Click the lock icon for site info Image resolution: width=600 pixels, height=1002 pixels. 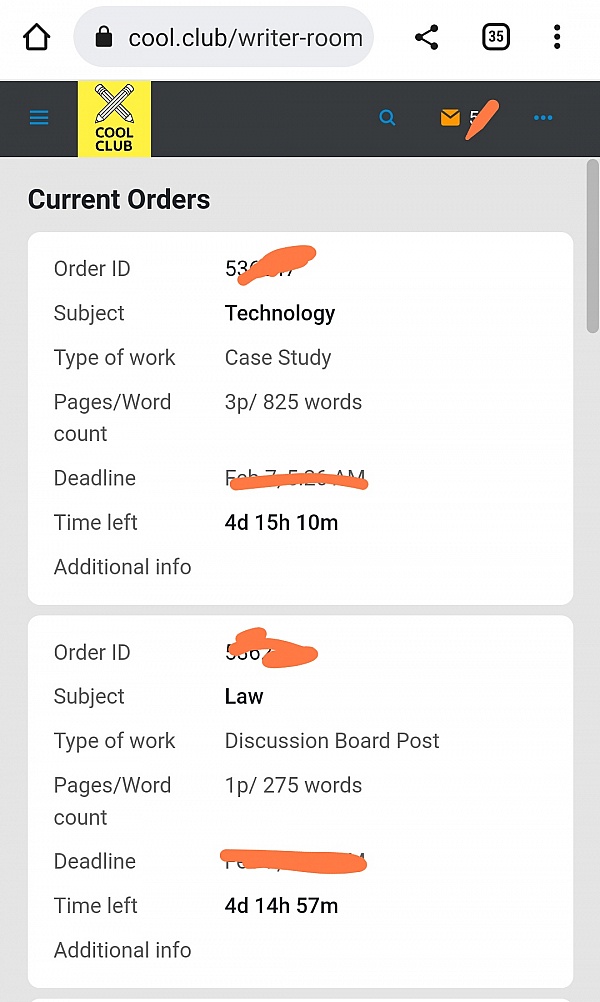tap(104, 38)
